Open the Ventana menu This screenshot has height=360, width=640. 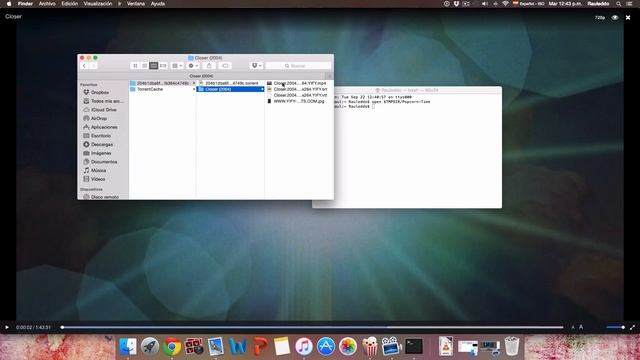click(x=136, y=4)
